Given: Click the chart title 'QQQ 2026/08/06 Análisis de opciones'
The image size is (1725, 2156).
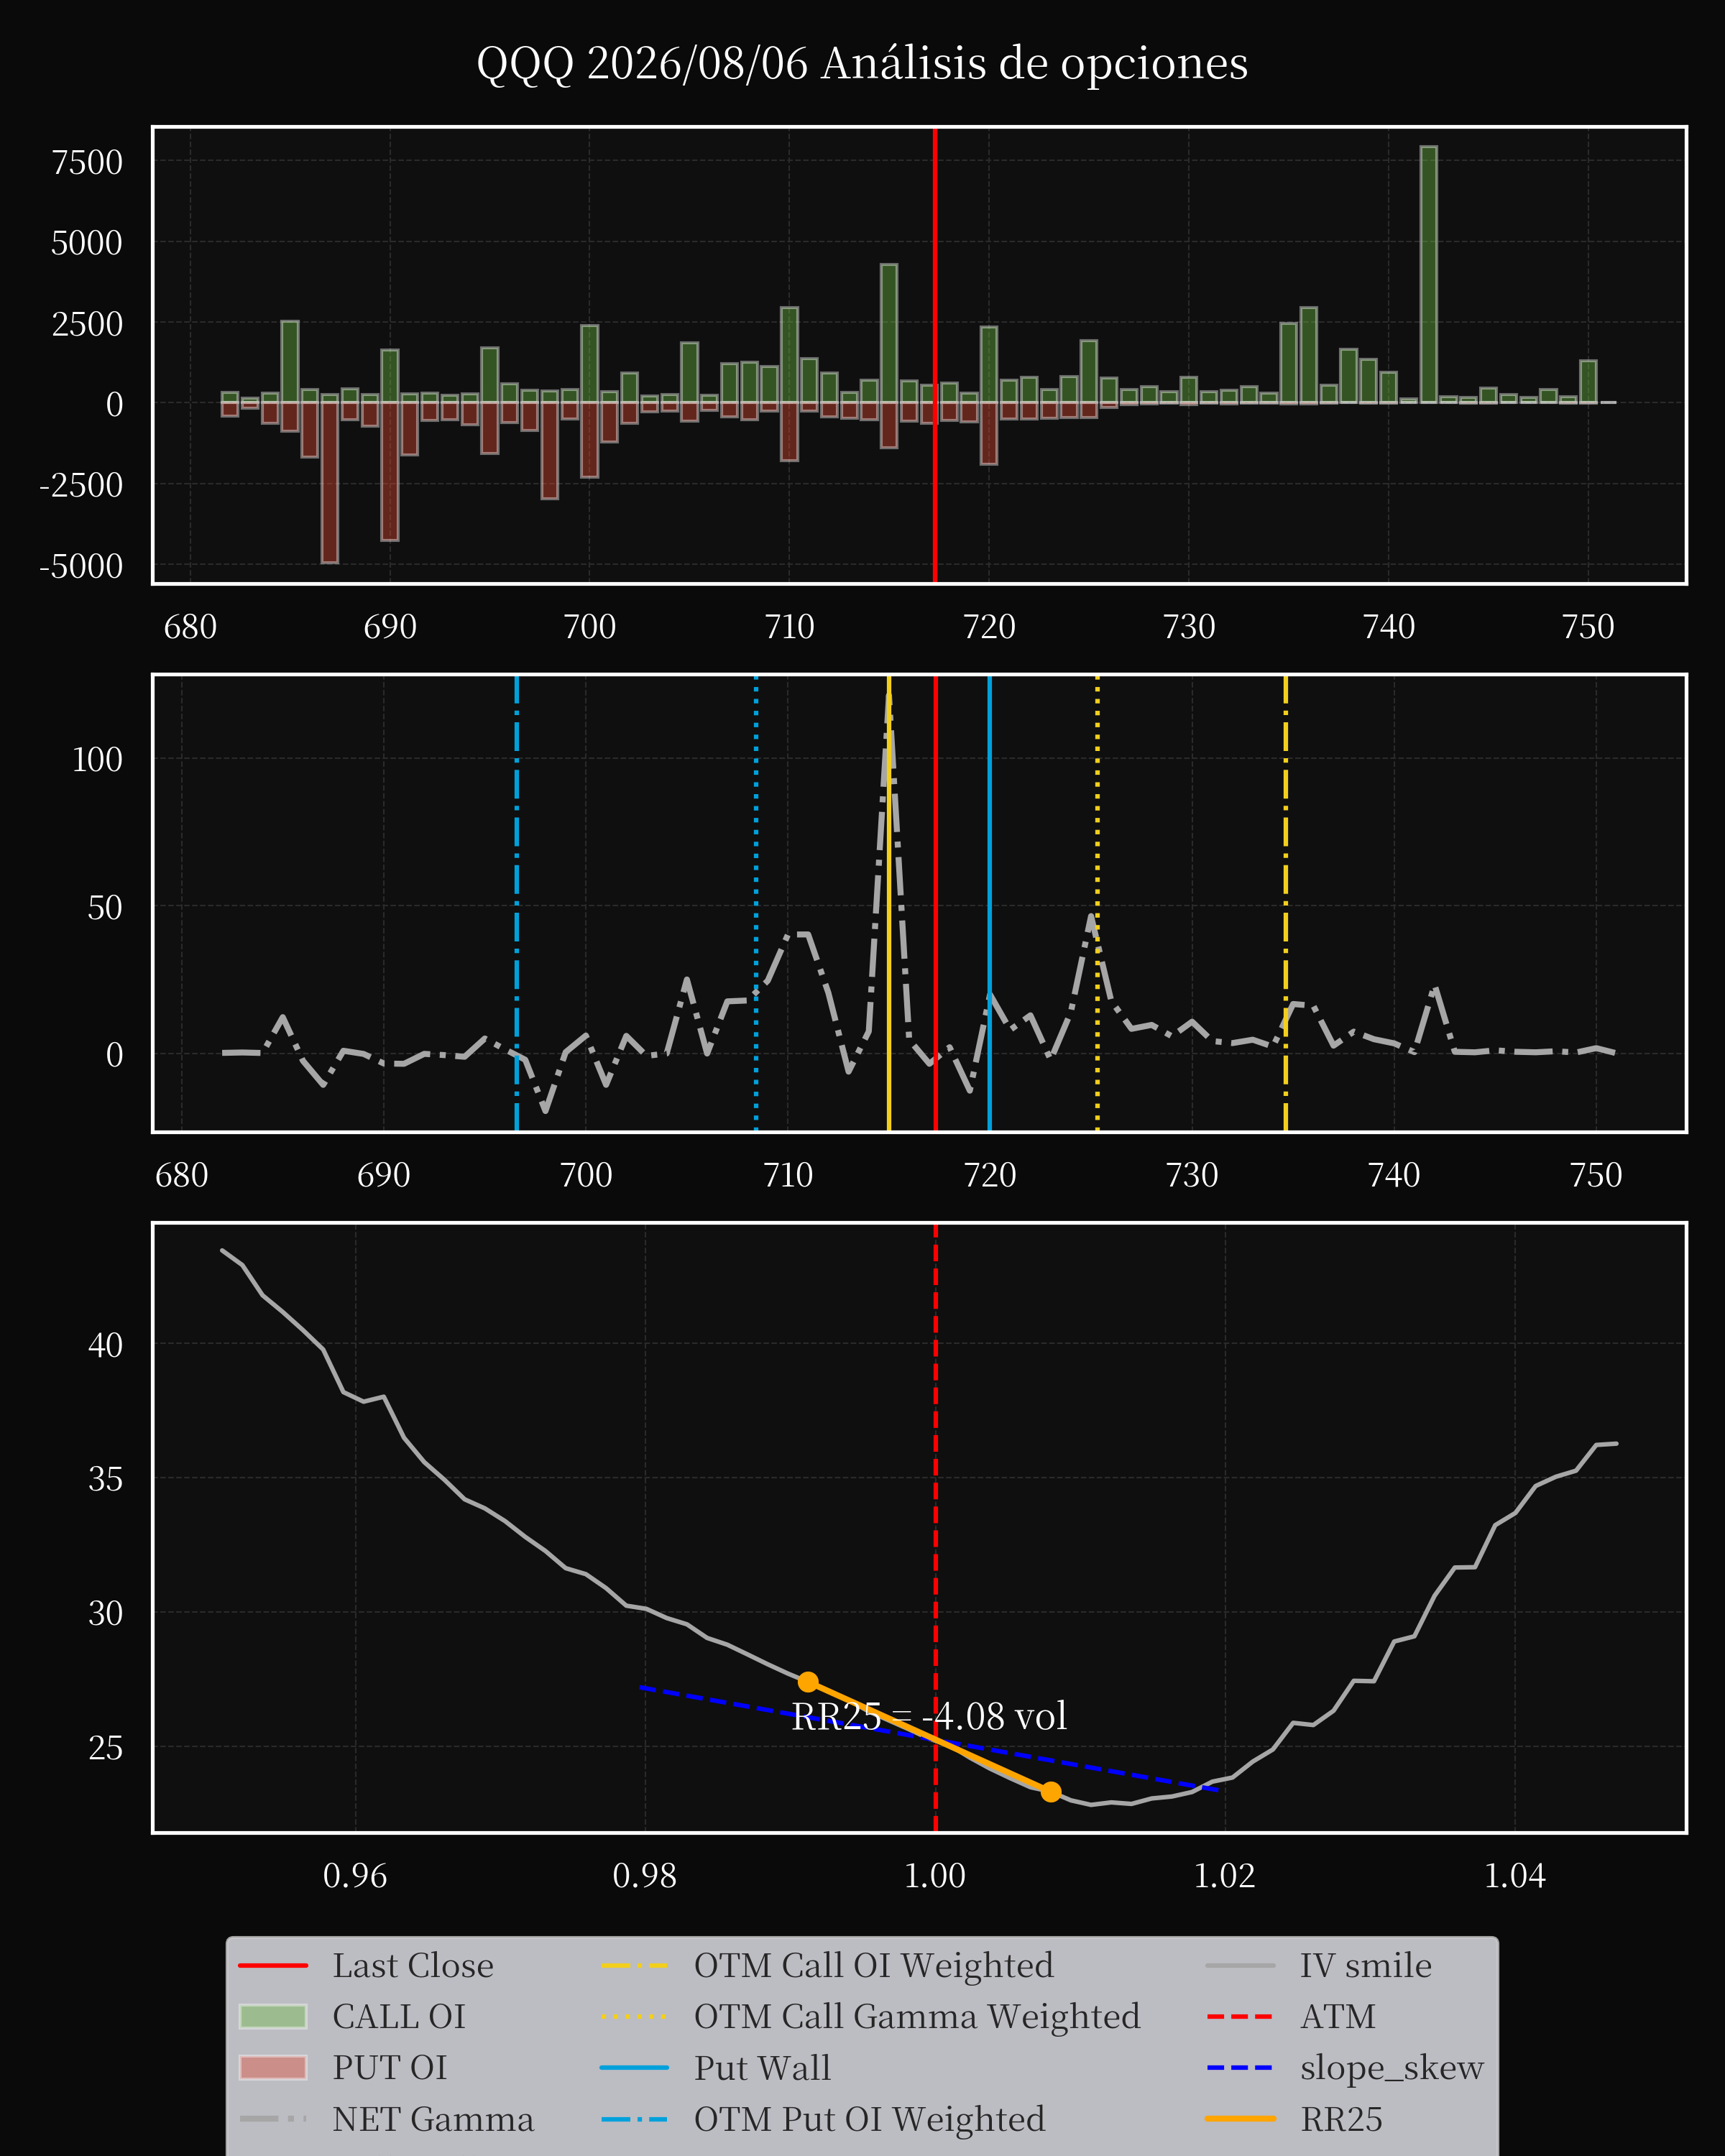Looking at the screenshot, I should (x=862, y=64).
